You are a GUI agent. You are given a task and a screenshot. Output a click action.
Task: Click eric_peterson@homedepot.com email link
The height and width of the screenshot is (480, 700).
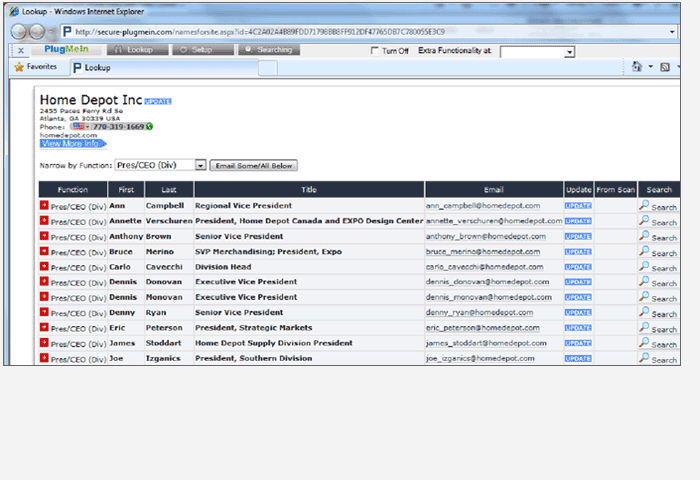click(482, 328)
